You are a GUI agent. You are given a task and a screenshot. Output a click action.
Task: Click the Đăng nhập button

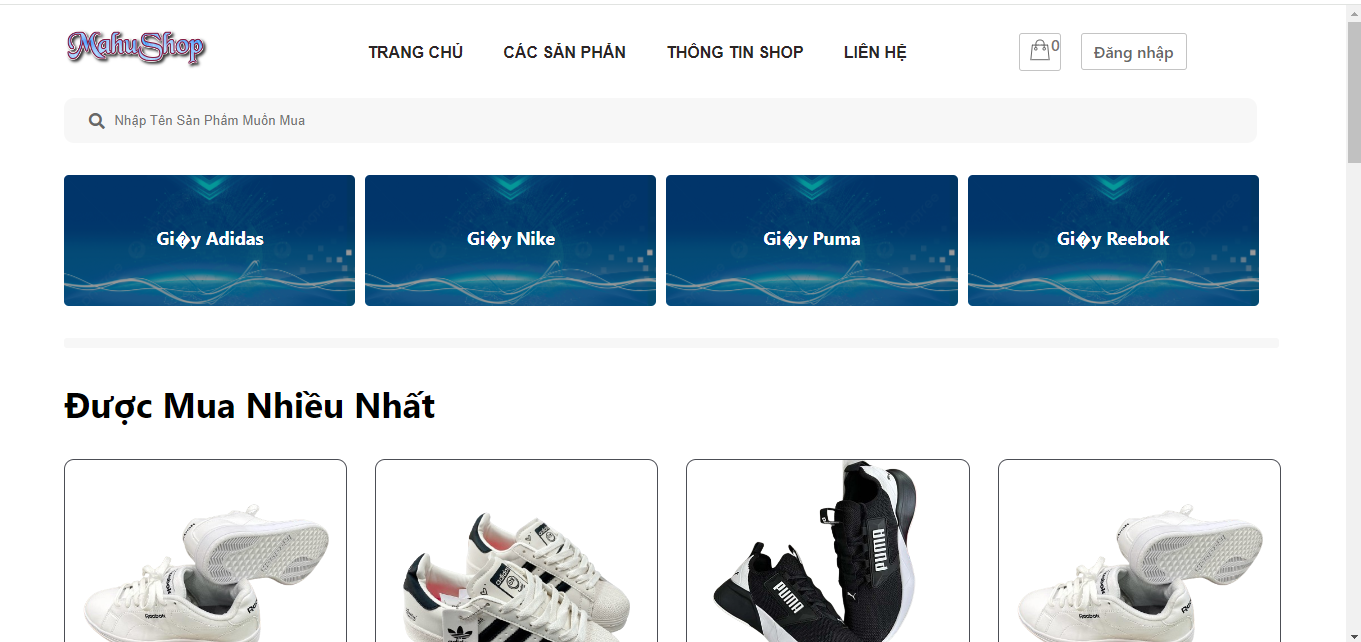pos(1133,52)
